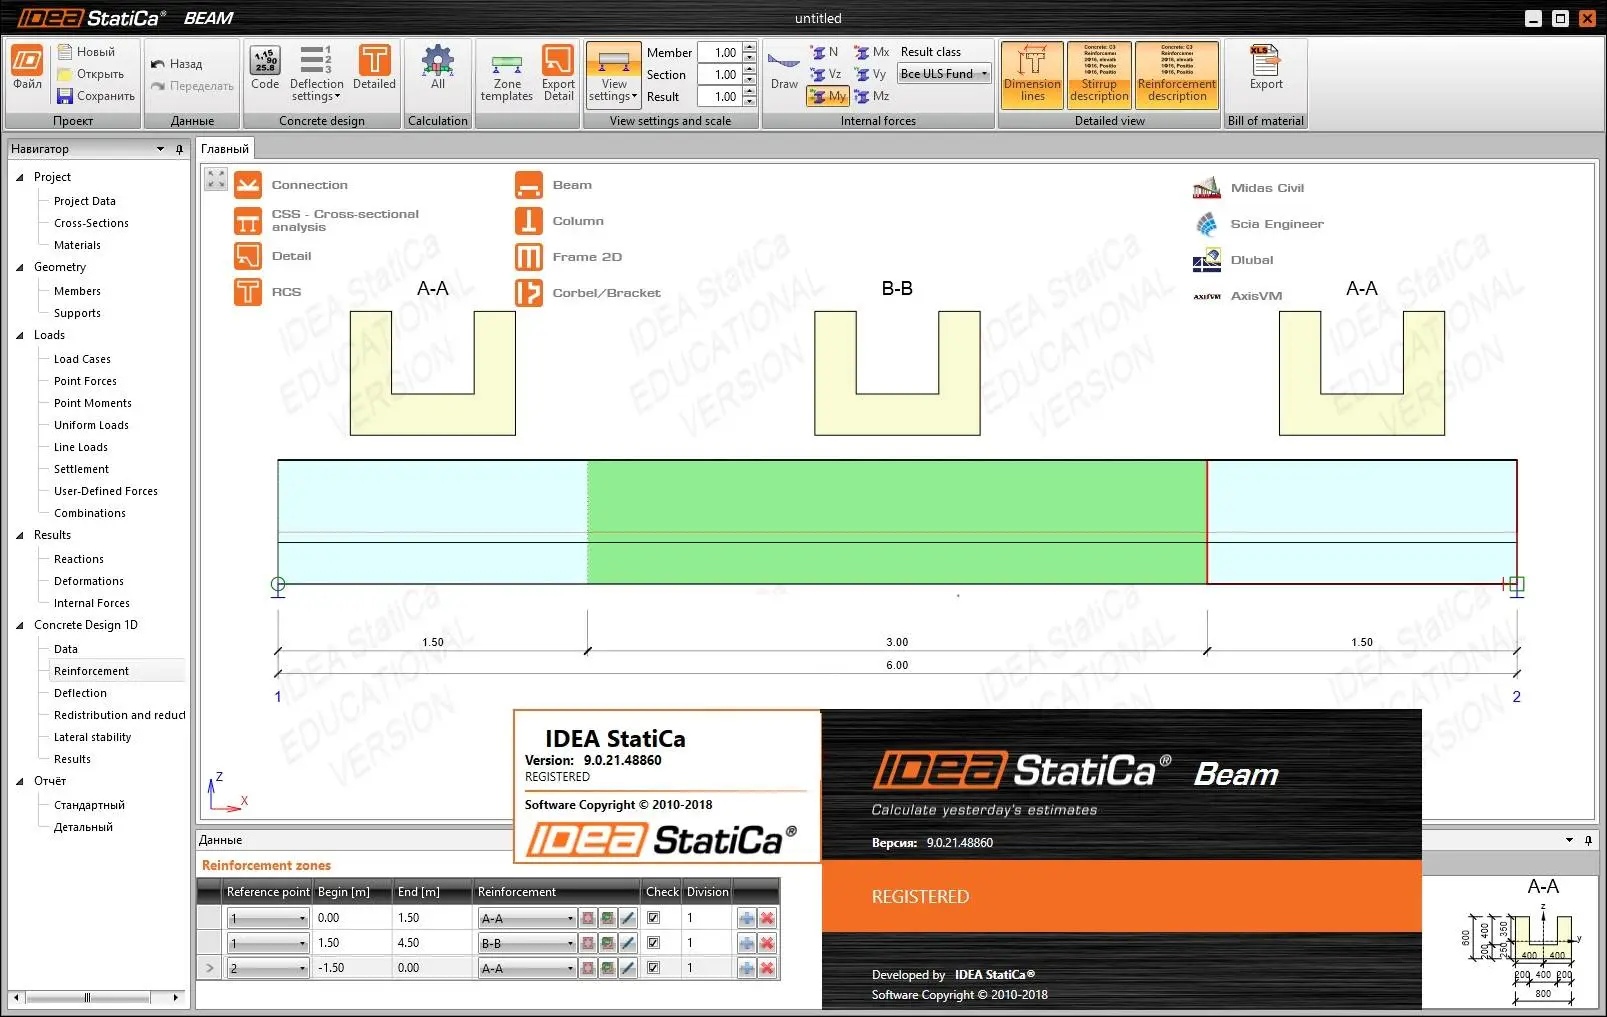Open the Column module
Screen dimensions: 1607x1017
click(559, 221)
